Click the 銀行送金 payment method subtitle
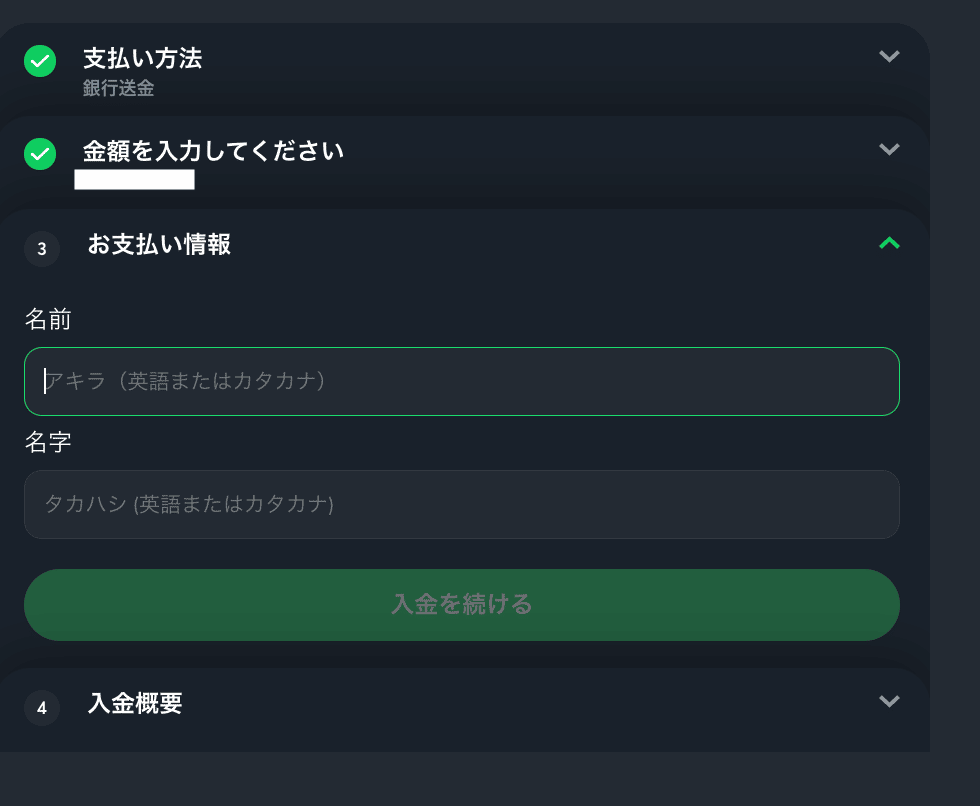Viewport: 980px width, 806px height. [x=118, y=88]
